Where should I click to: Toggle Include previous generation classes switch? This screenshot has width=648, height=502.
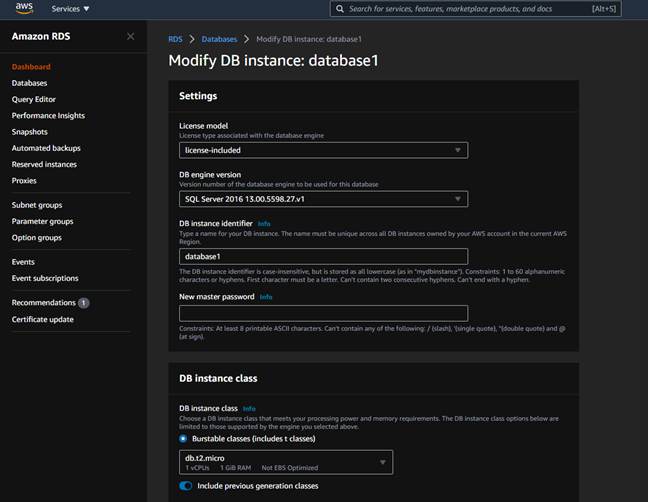[186, 486]
